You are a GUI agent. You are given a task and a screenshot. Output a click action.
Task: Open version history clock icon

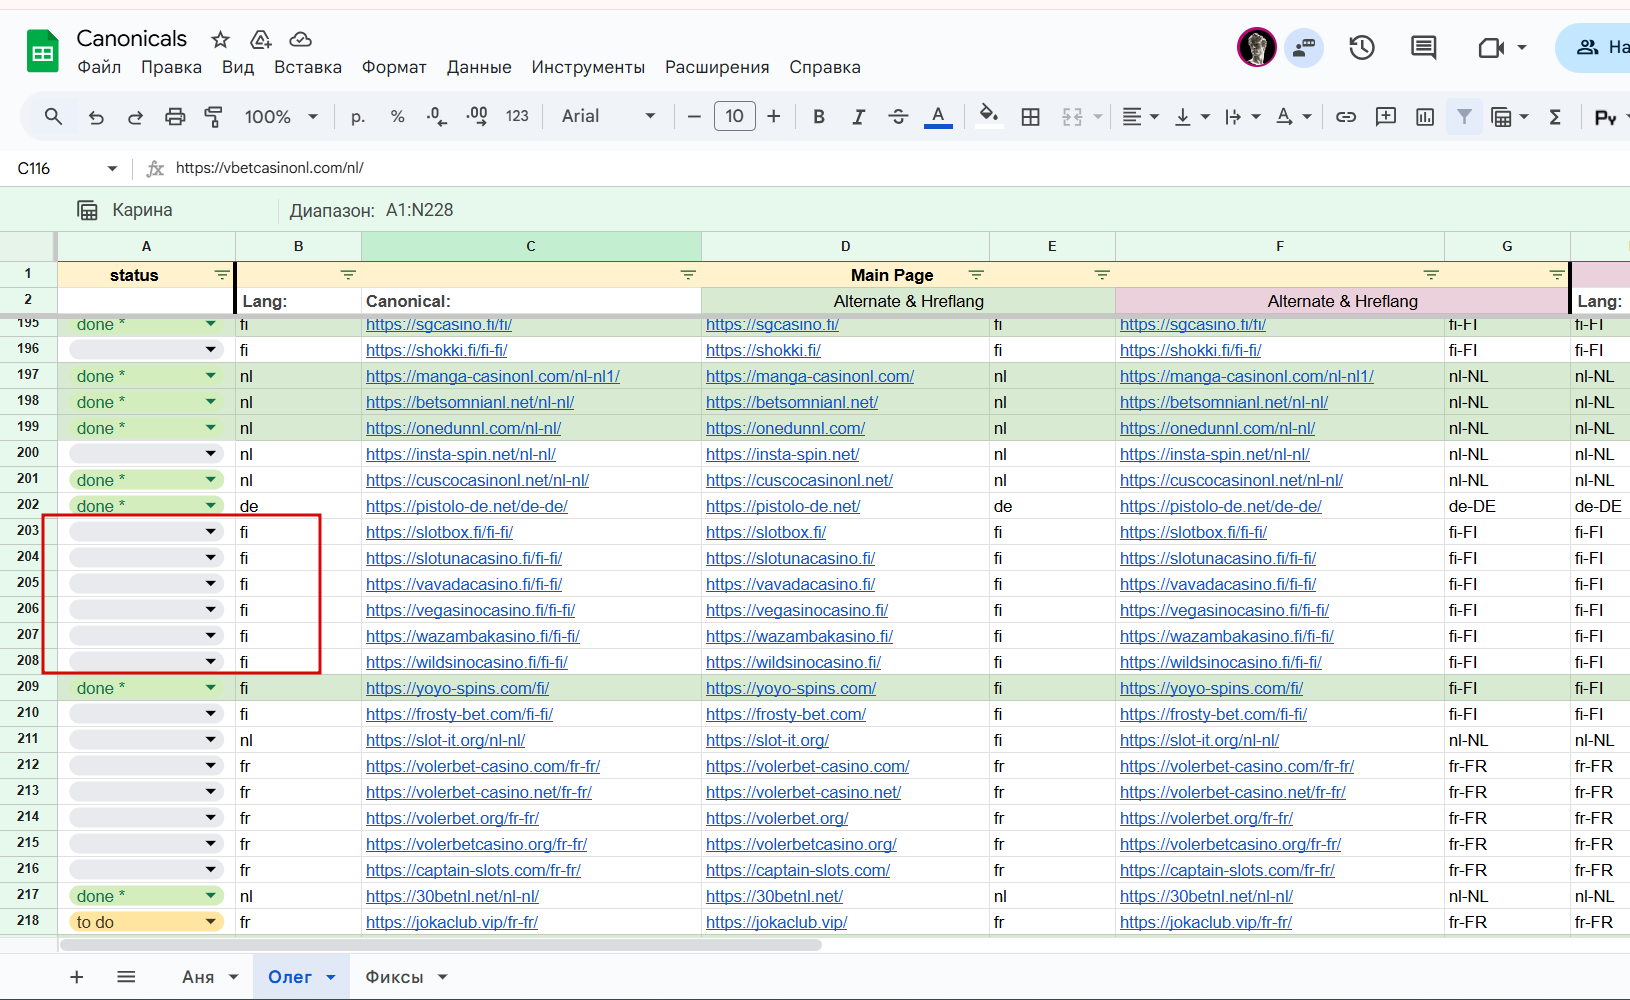tap(1361, 47)
